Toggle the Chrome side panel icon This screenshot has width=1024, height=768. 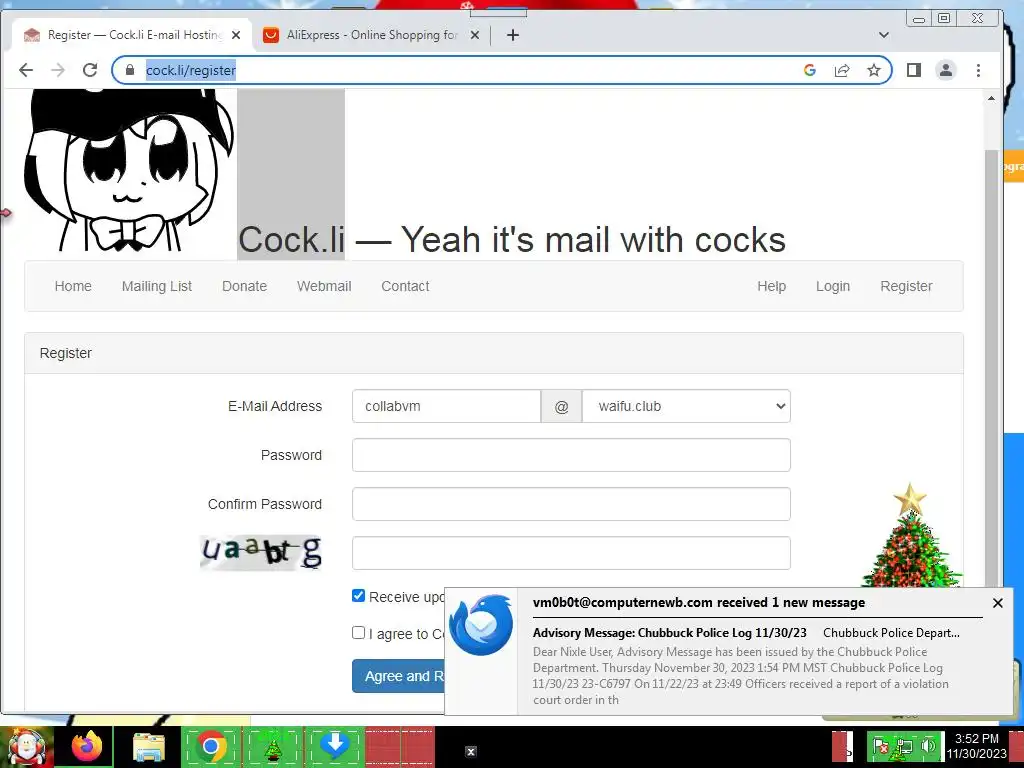click(x=914, y=70)
